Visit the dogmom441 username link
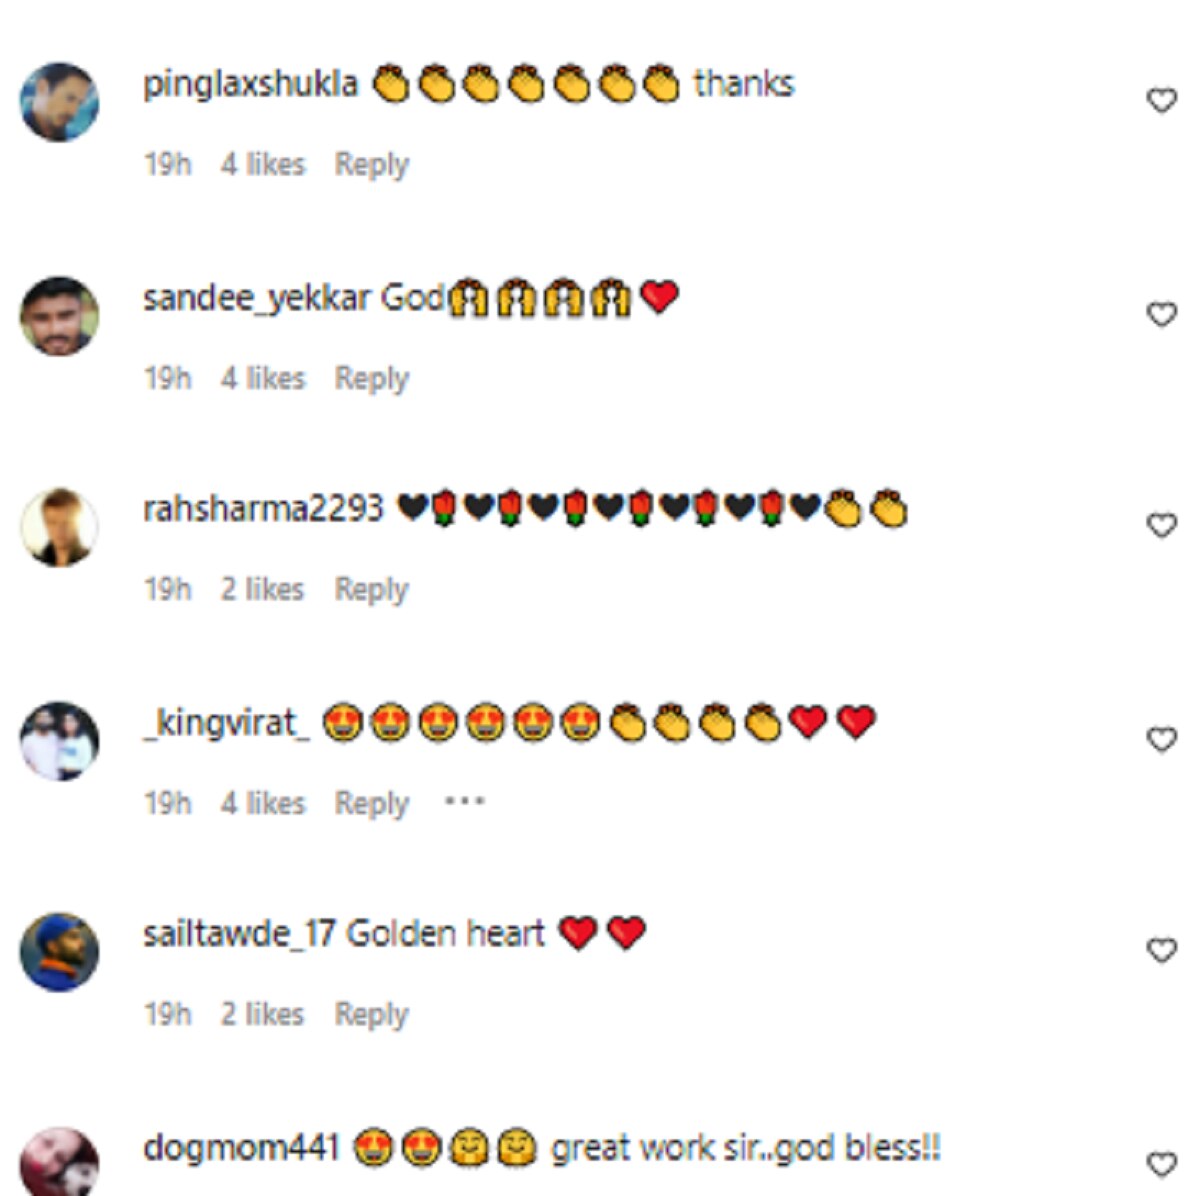Image resolution: width=1200 pixels, height=1196 pixels. tap(241, 1147)
